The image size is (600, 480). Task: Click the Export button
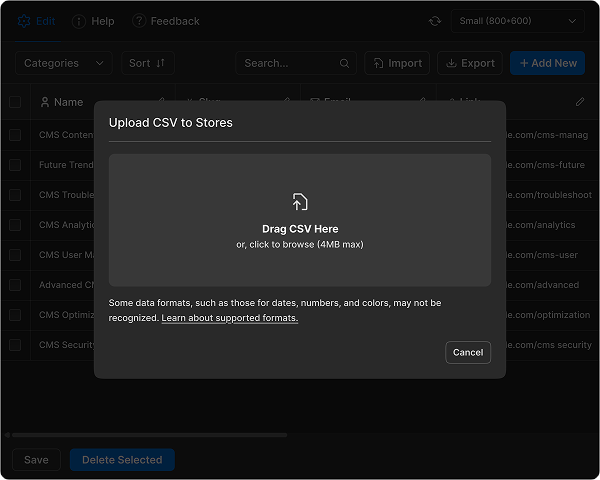[470, 63]
